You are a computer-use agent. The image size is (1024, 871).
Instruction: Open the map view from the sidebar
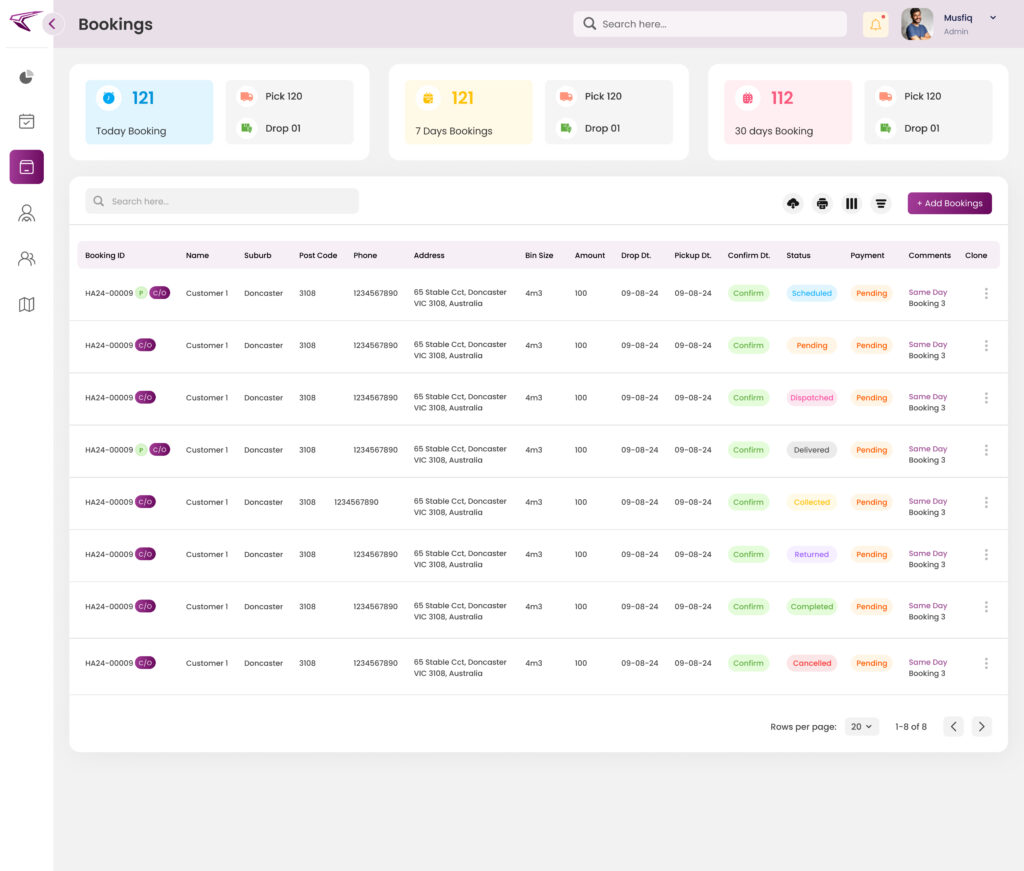[27, 304]
